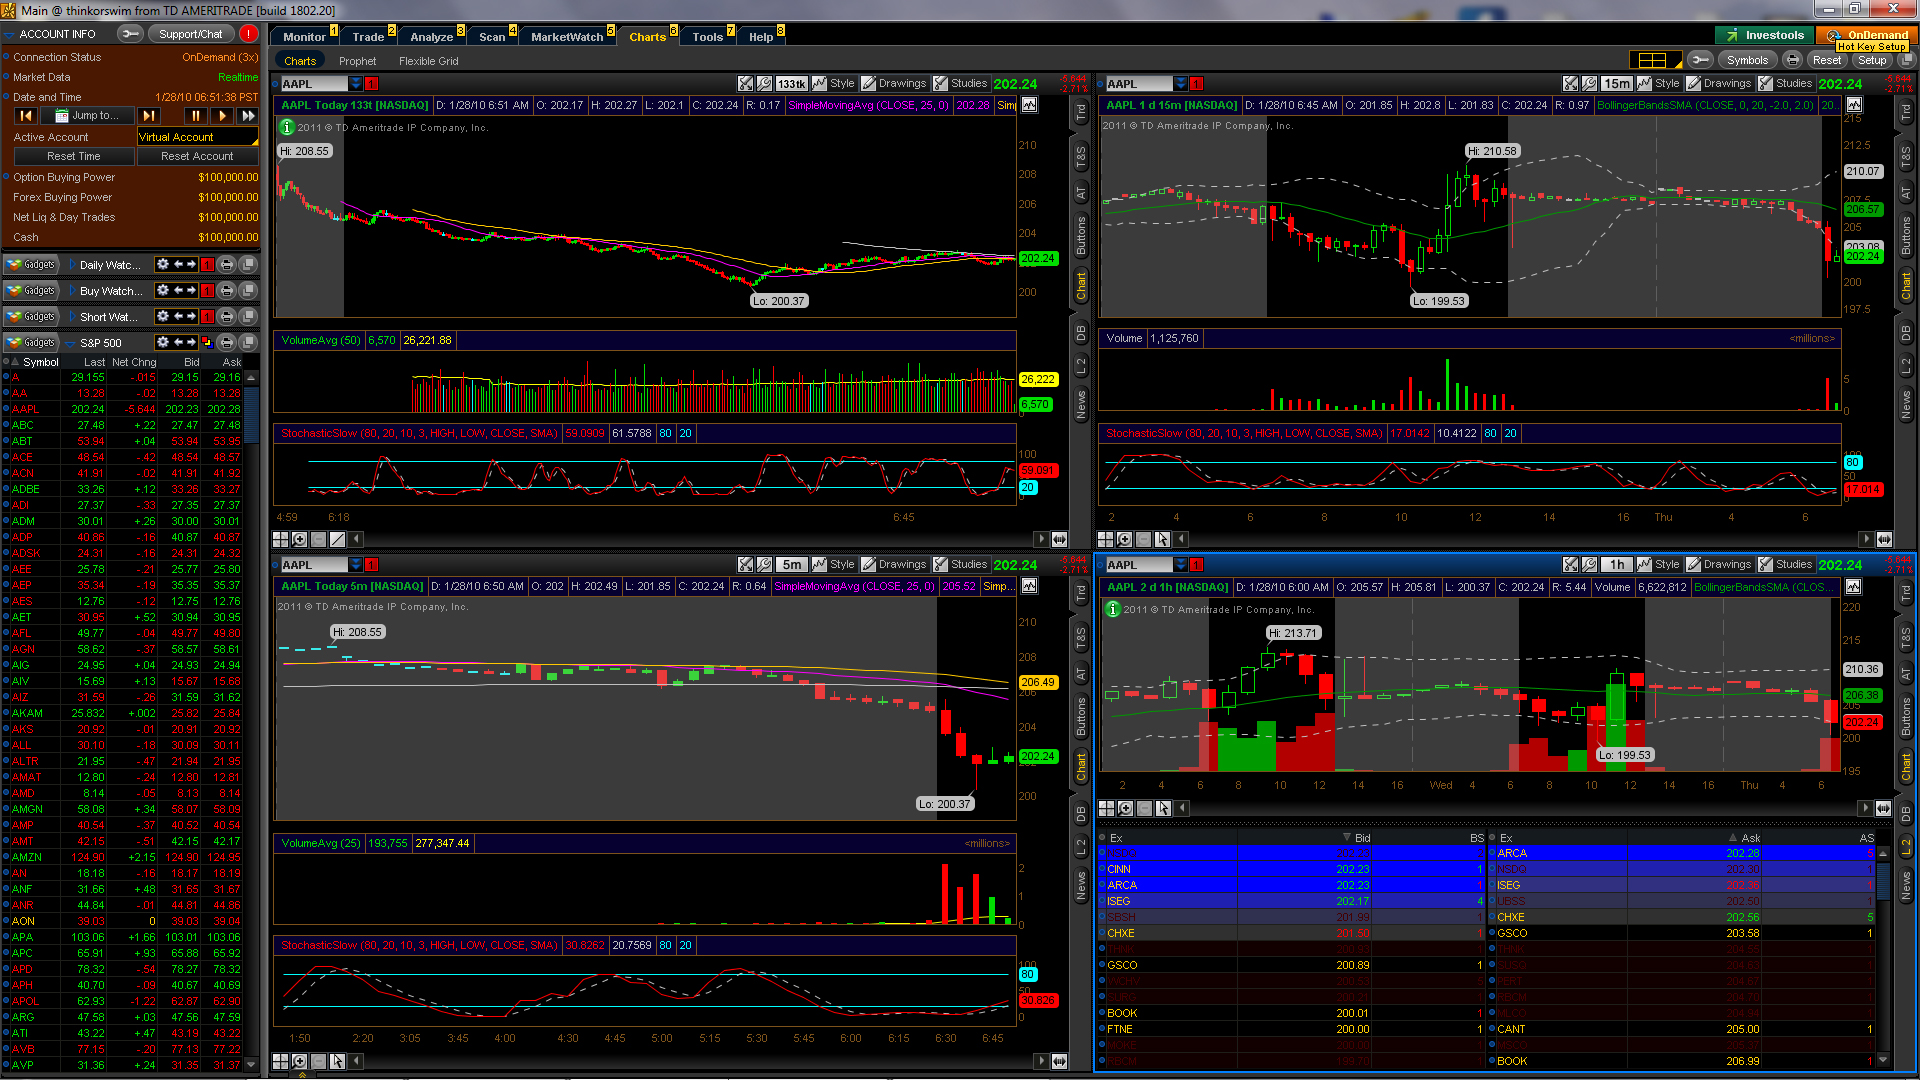
Task: Switch to the Scan tab
Action: tap(492, 37)
